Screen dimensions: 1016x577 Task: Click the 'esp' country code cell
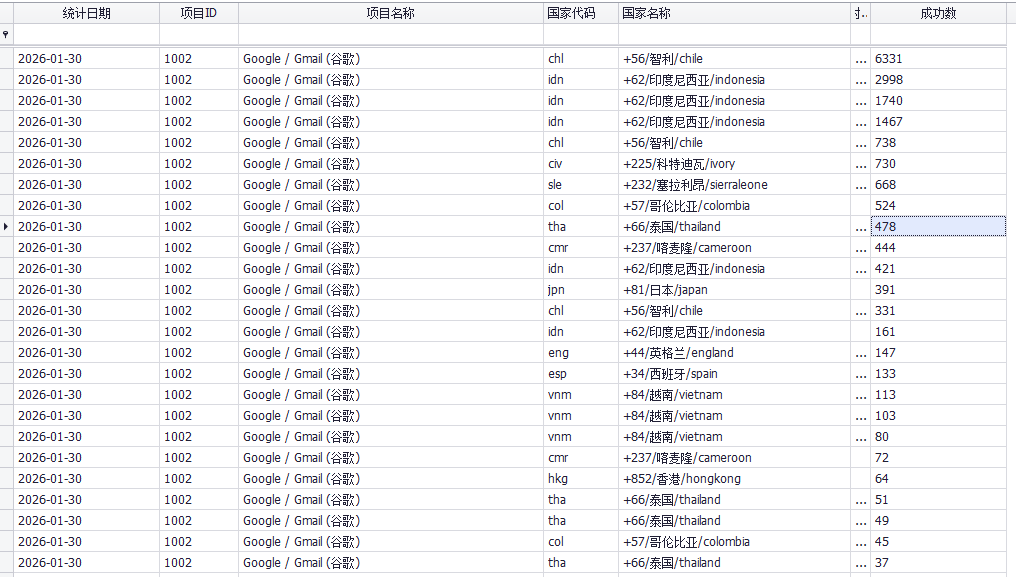(581, 373)
